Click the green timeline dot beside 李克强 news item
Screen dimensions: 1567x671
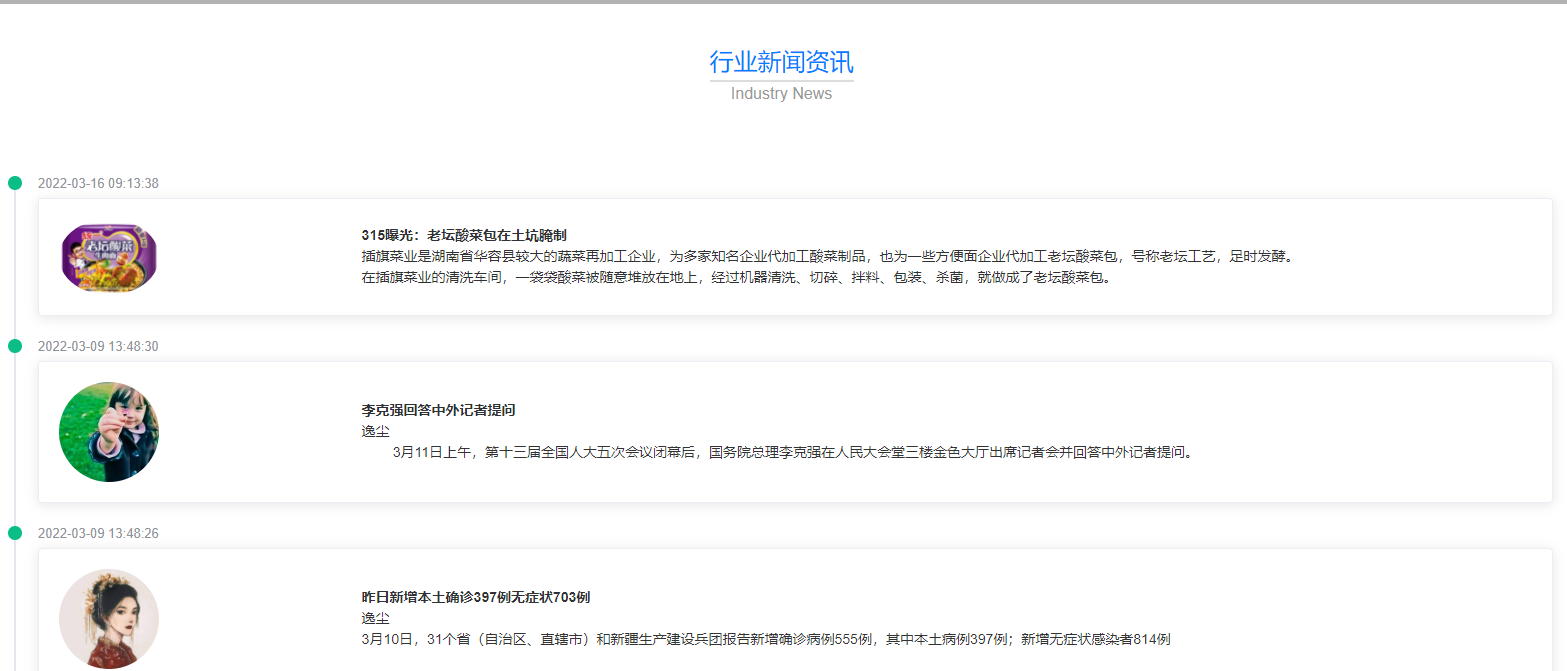tap(15, 345)
